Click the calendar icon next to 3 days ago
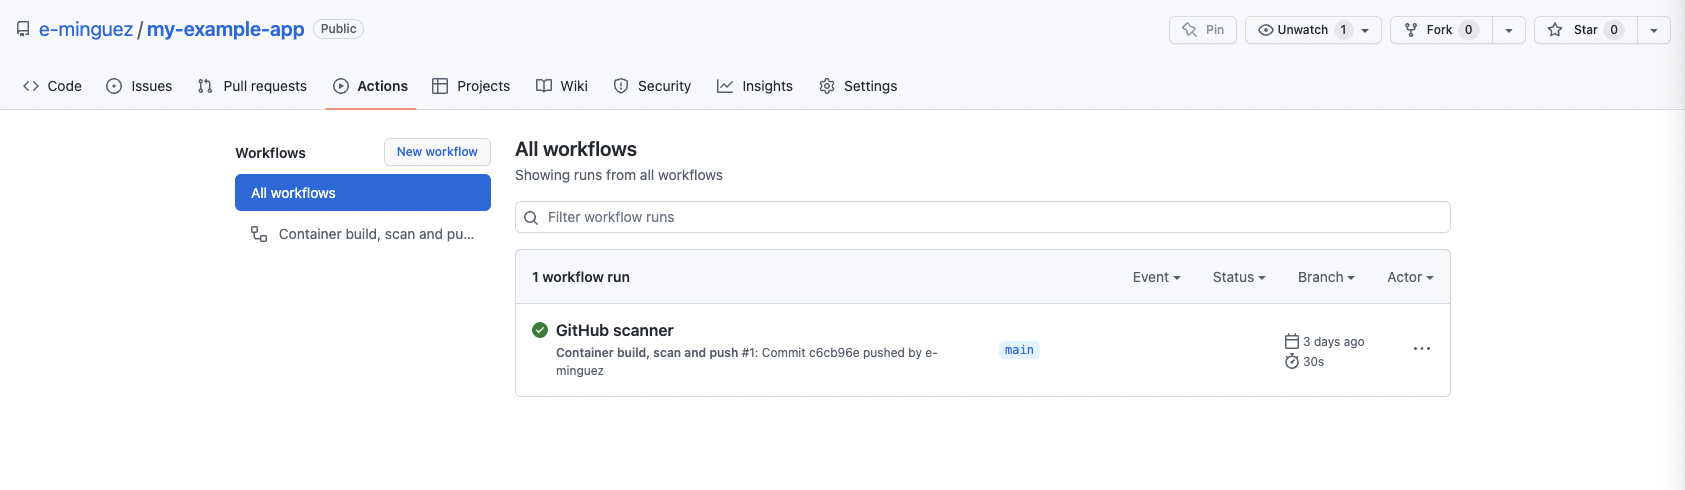Viewport: 1685px width, 490px height. [x=1292, y=341]
